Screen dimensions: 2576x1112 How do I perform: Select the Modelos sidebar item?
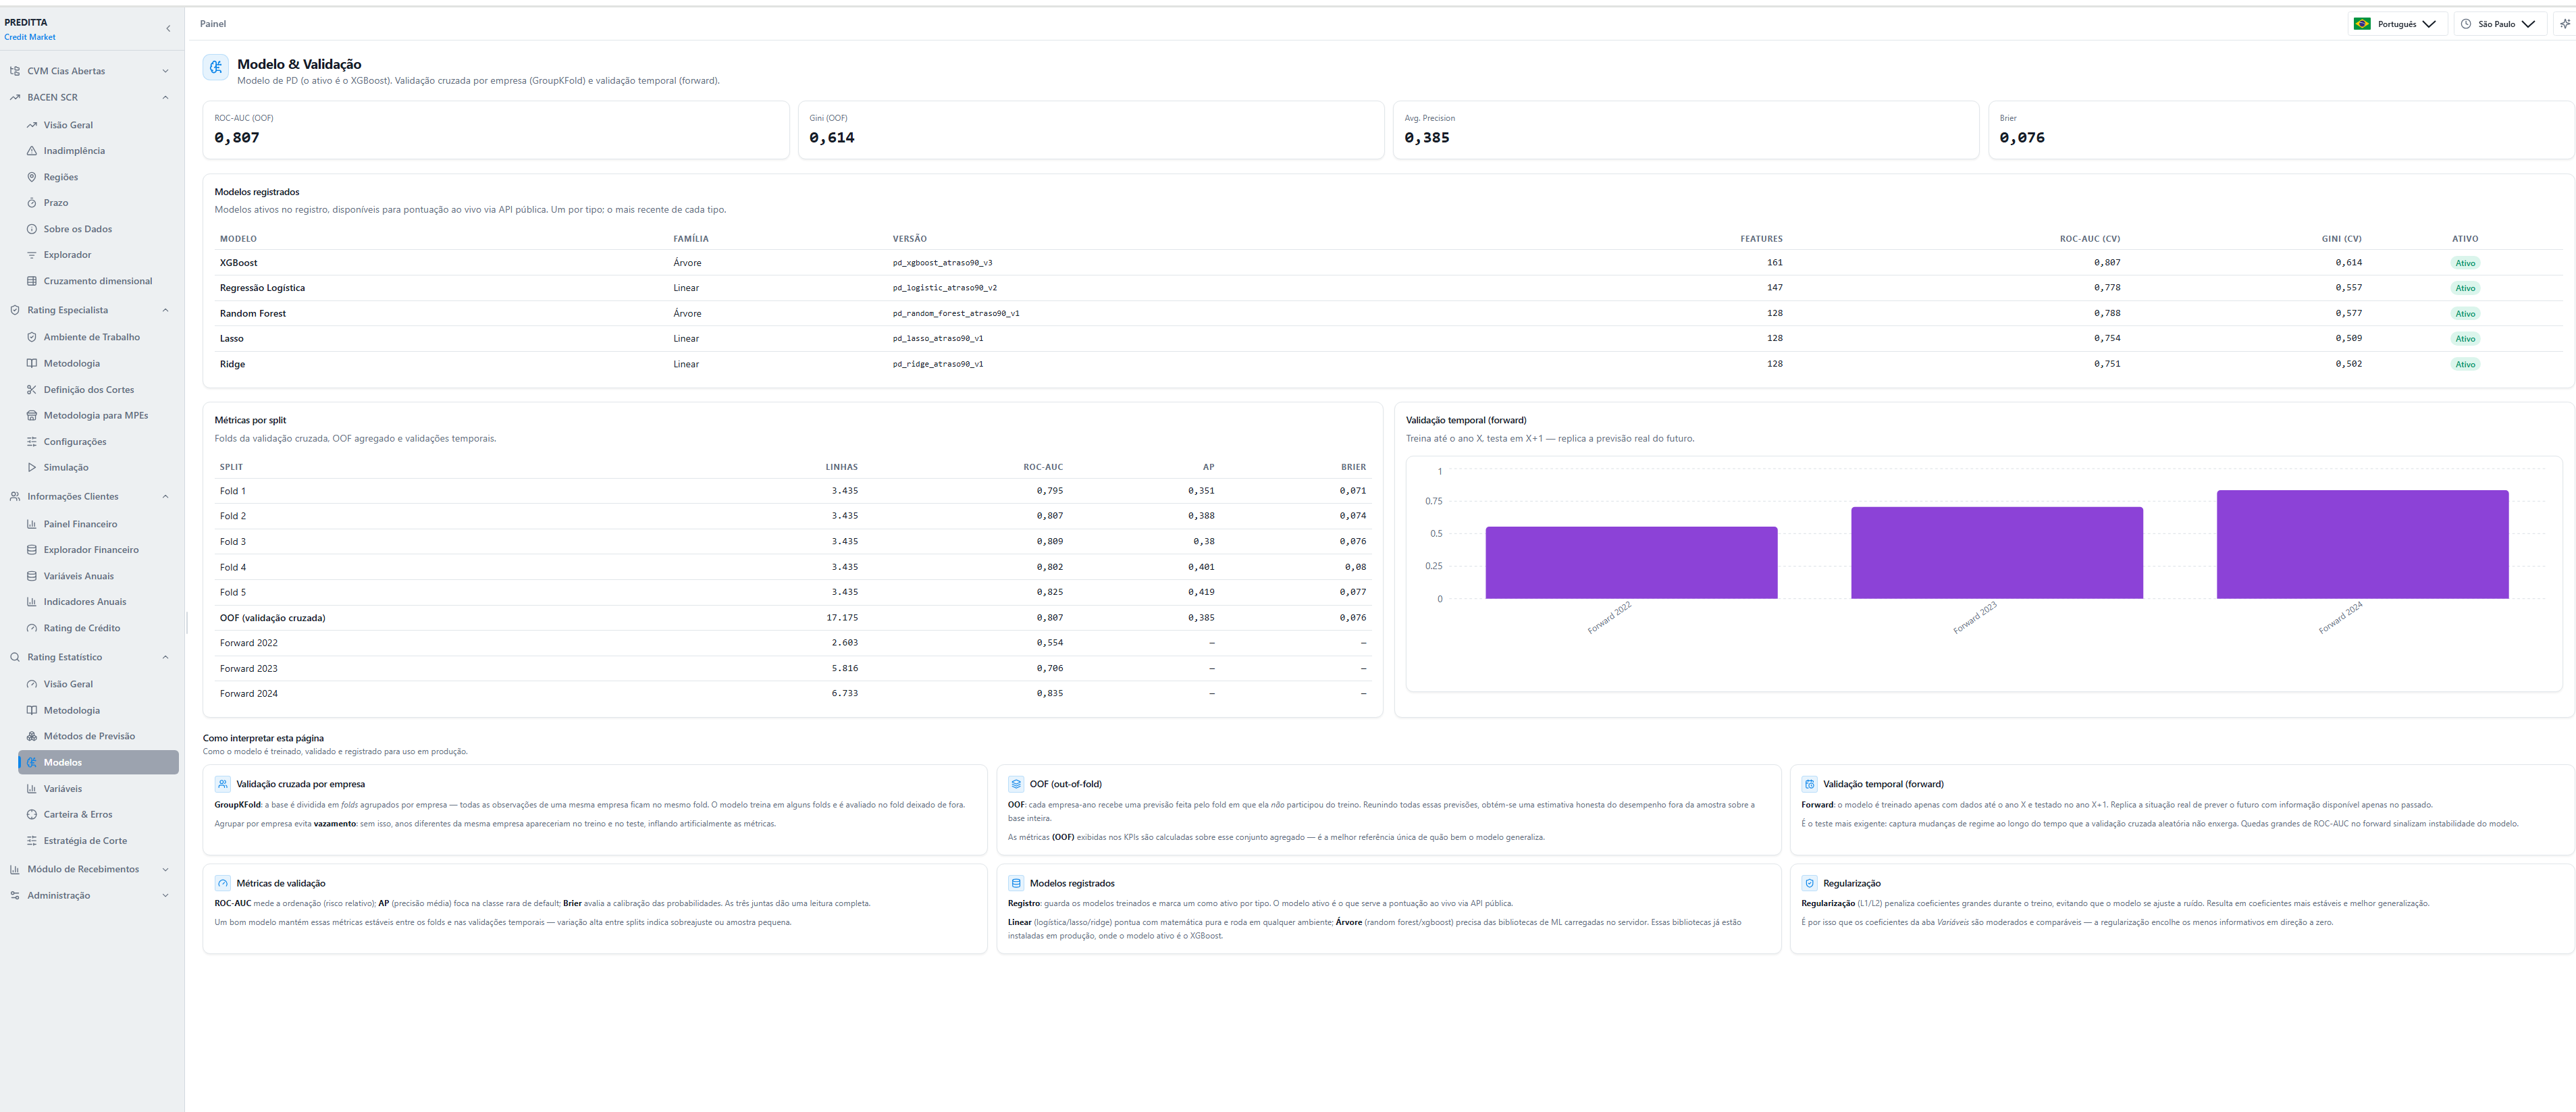[x=98, y=762]
